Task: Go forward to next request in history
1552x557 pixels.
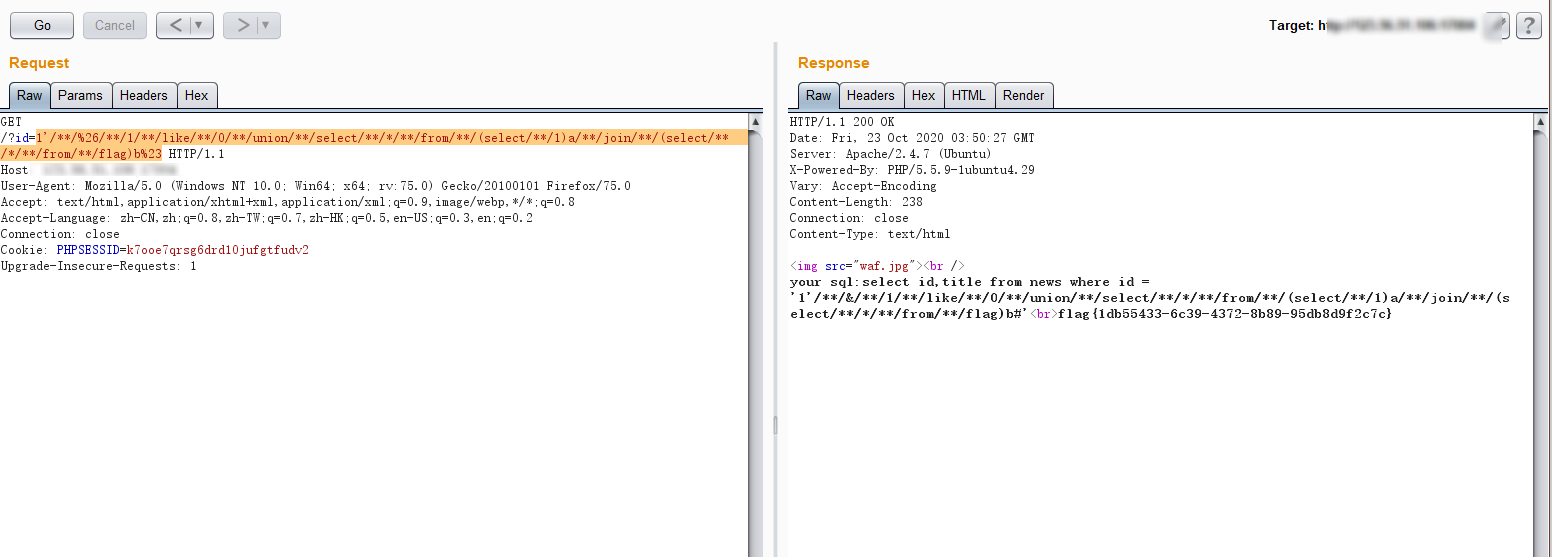Action: coord(242,25)
